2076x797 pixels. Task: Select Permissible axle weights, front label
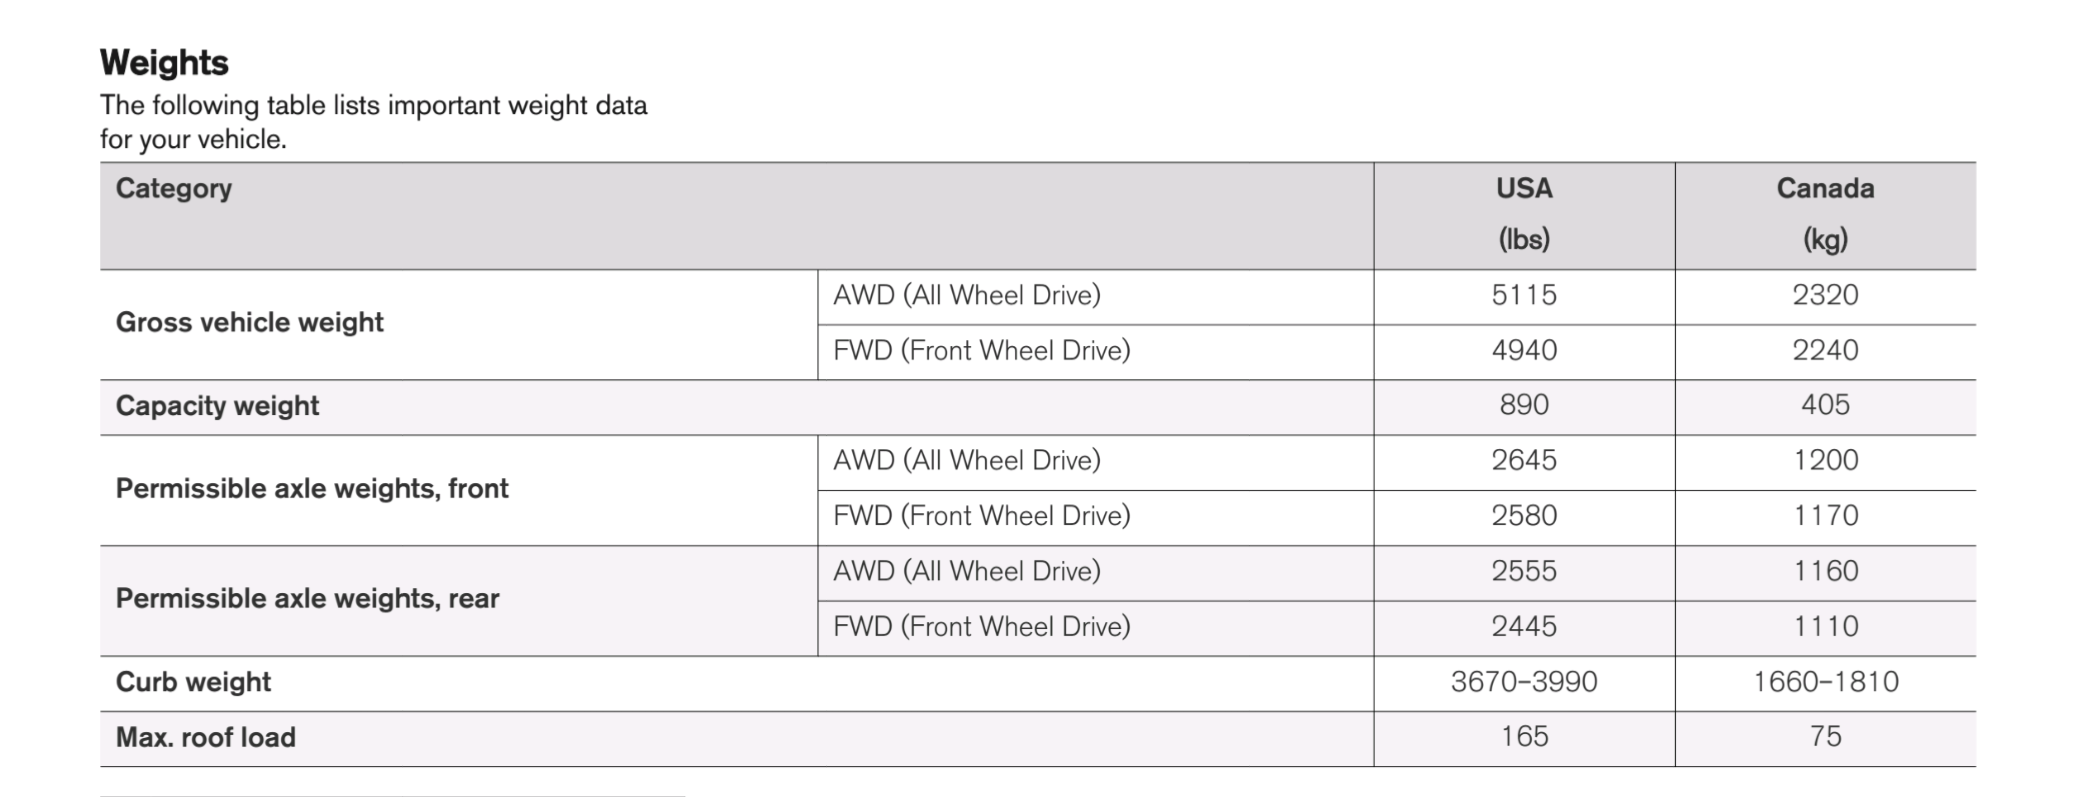[x=312, y=488]
